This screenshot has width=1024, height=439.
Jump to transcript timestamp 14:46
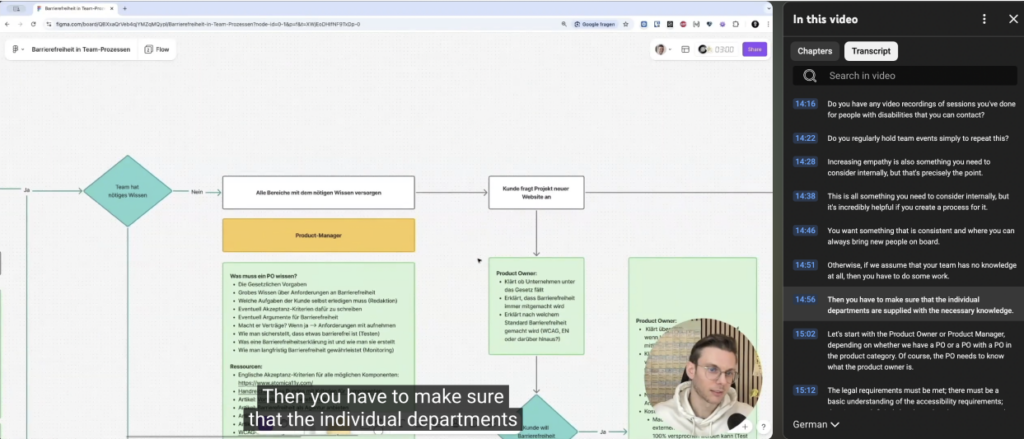pos(805,230)
